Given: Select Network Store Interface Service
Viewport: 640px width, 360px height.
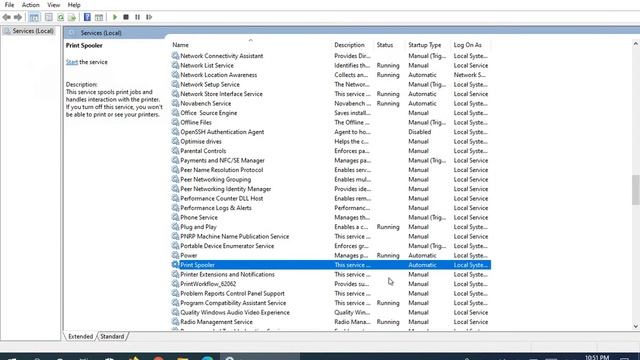Looking at the screenshot, I should pyautogui.click(x=331, y=94).
